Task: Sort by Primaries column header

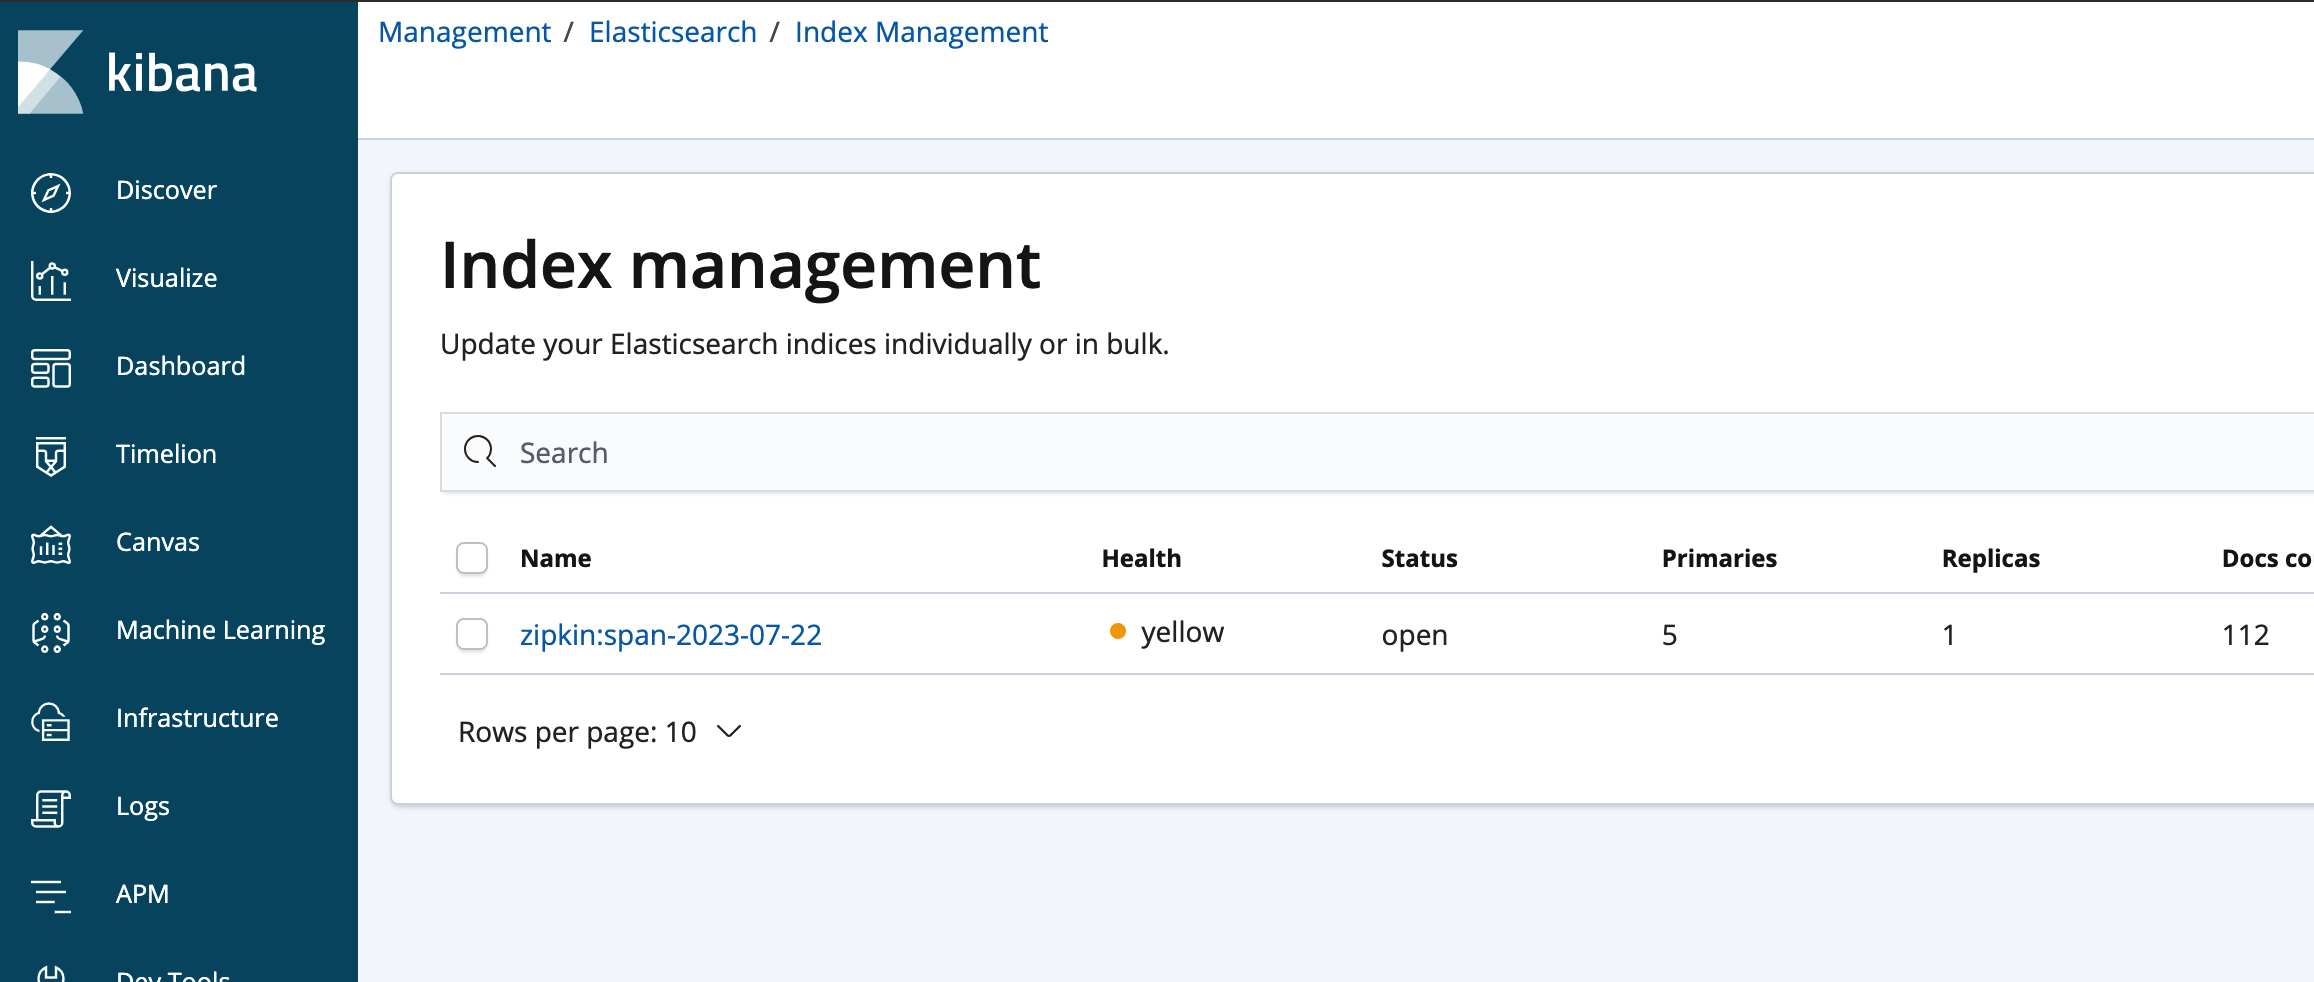Action: pos(1719,558)
